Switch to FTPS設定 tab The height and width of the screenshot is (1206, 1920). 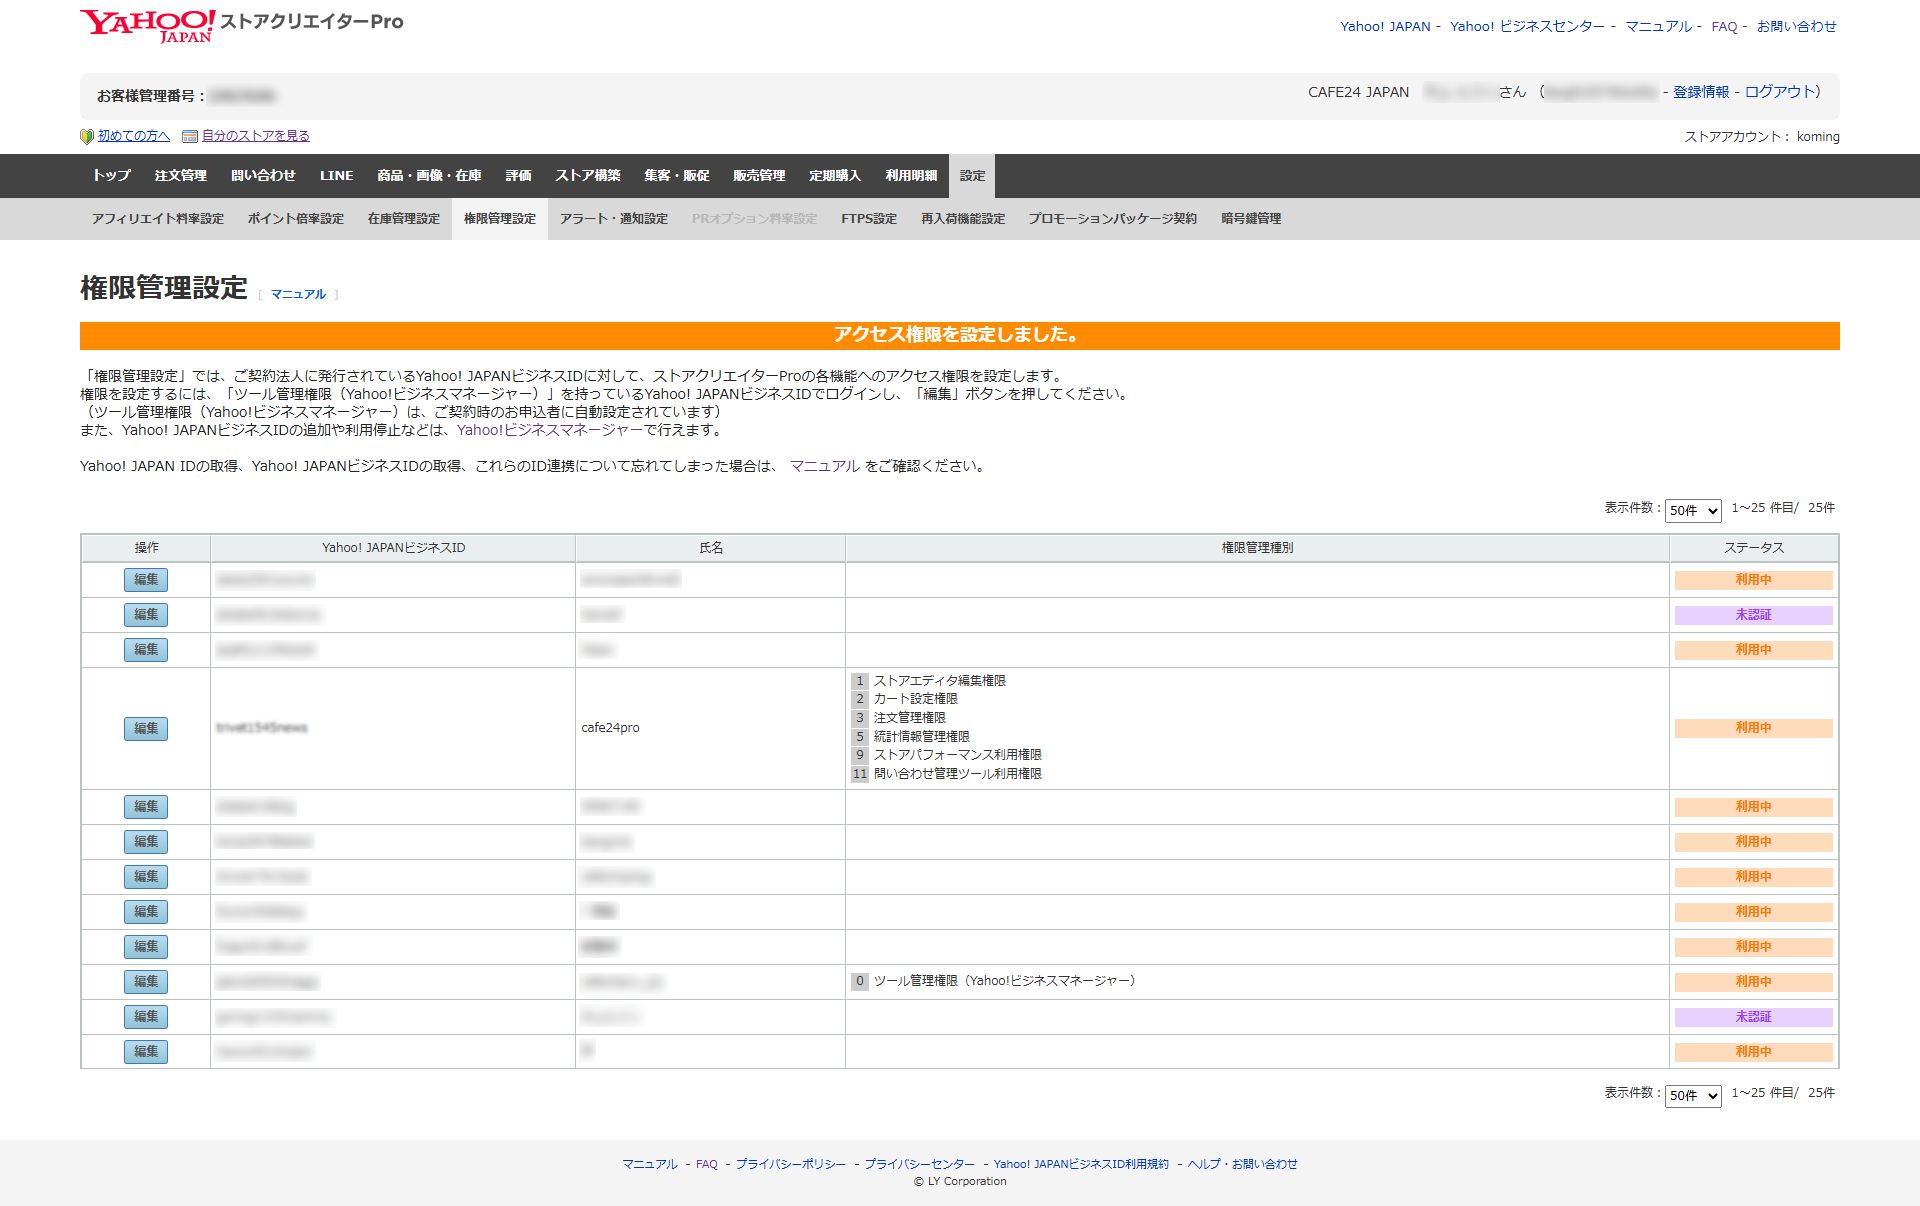pyautogui.click(x=868, y=218)
